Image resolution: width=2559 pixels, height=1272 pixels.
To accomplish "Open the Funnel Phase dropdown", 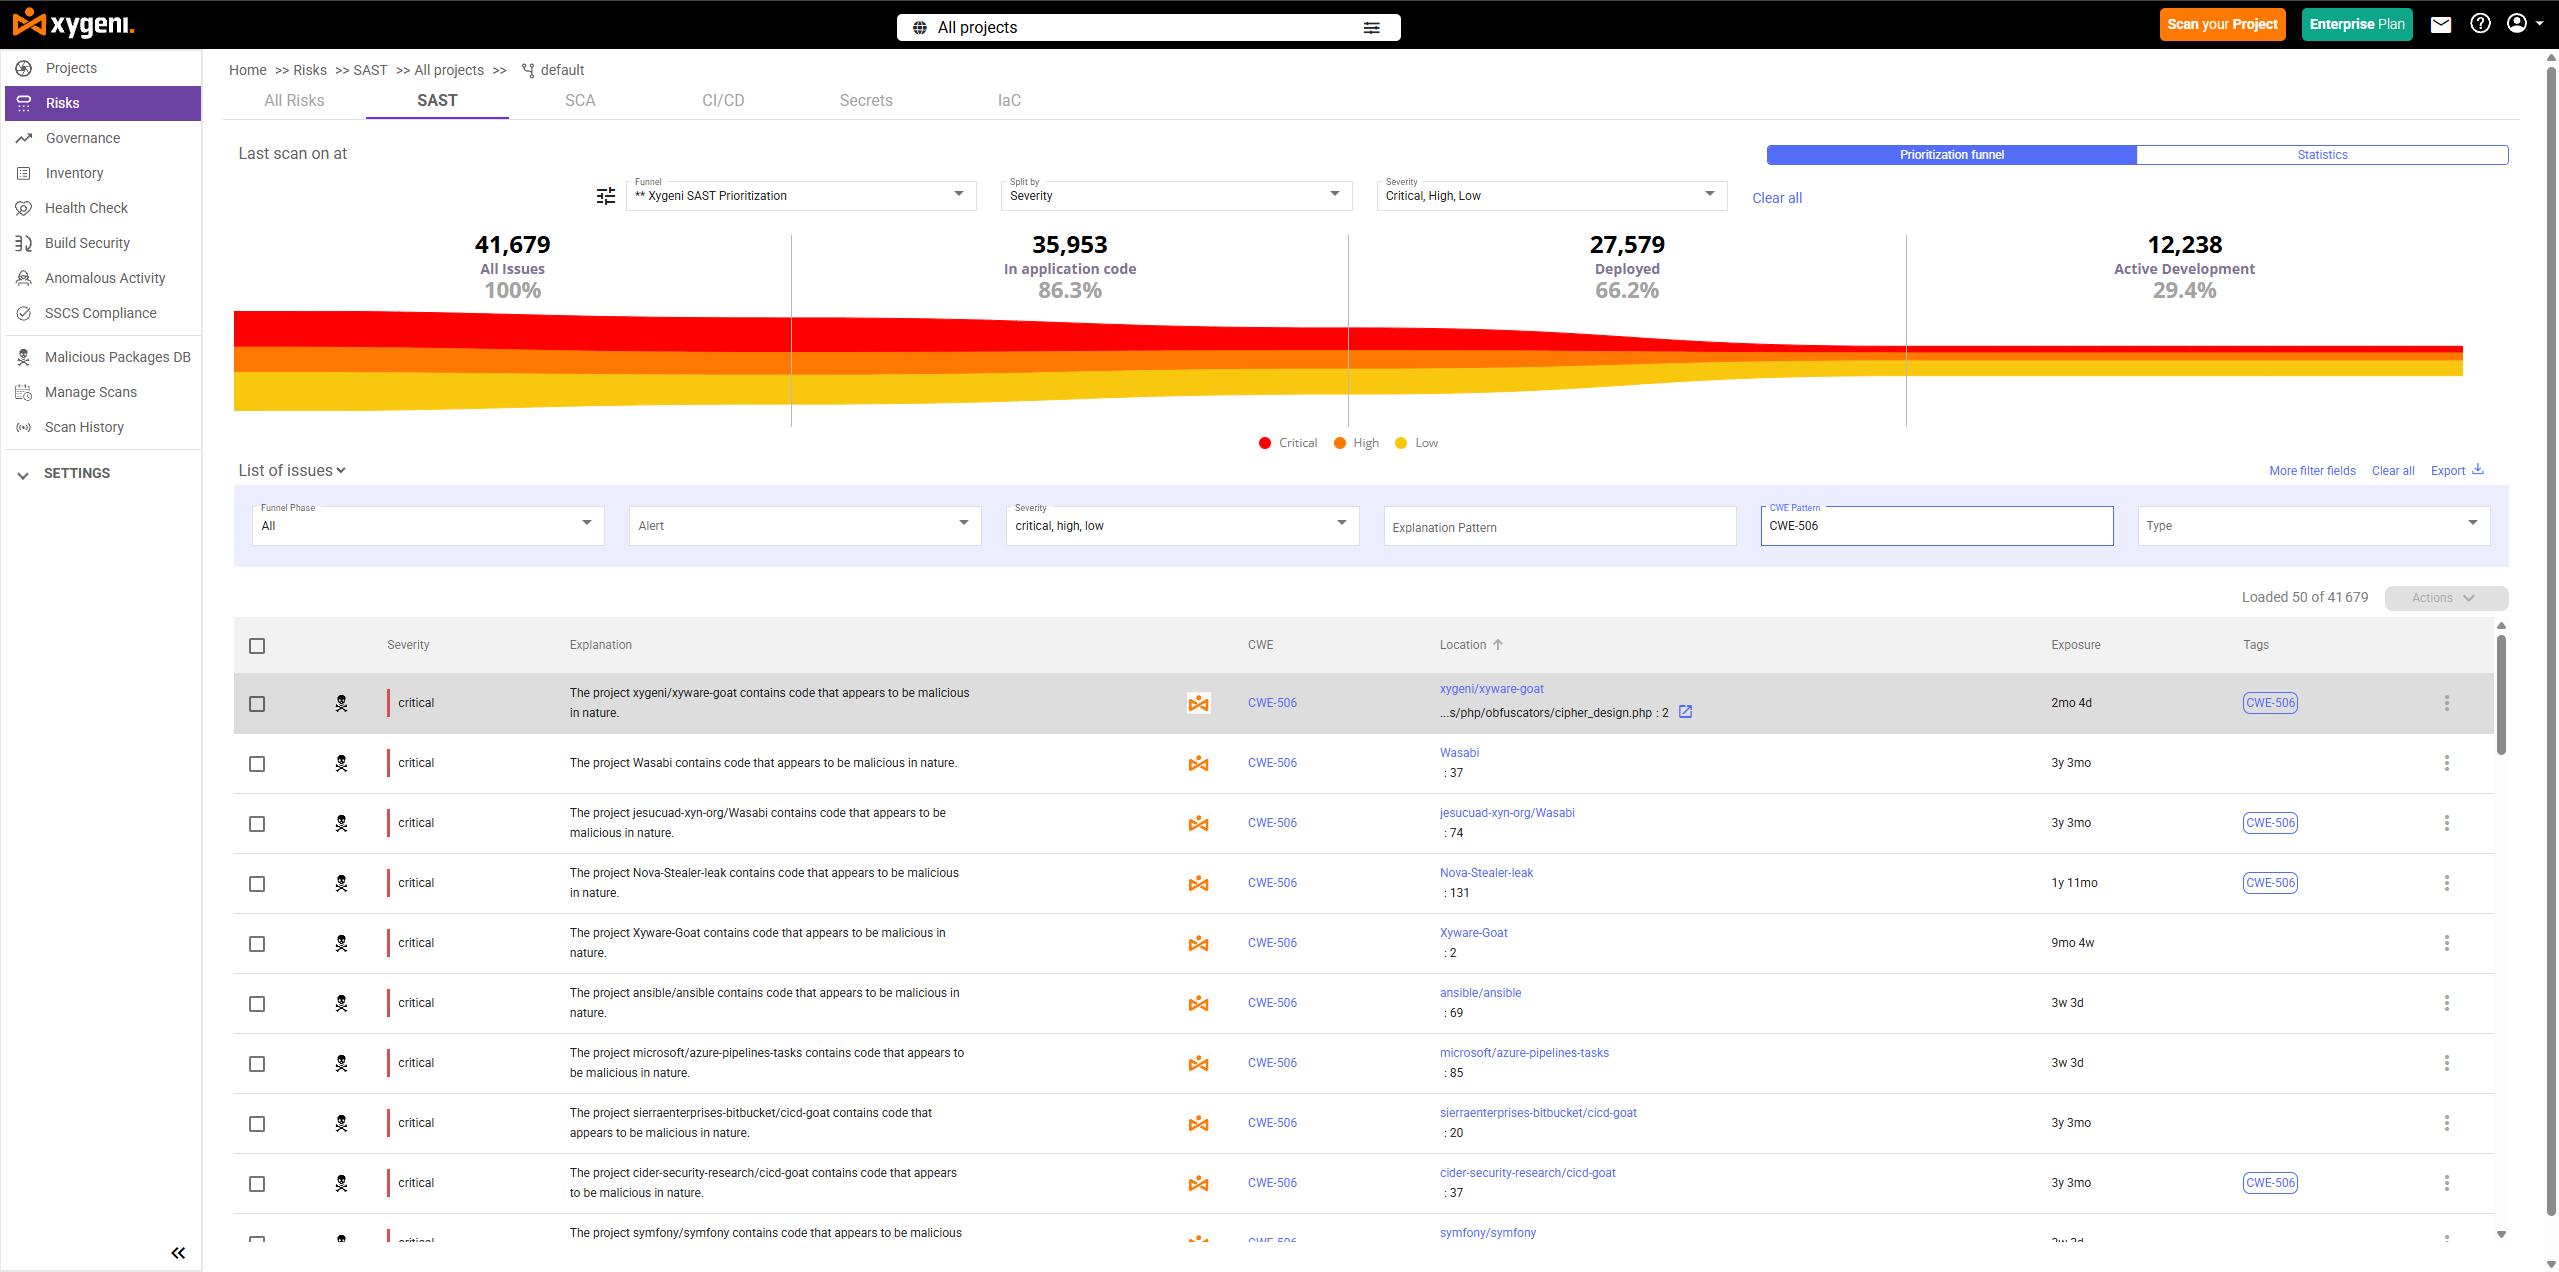I will click(427, 525).
